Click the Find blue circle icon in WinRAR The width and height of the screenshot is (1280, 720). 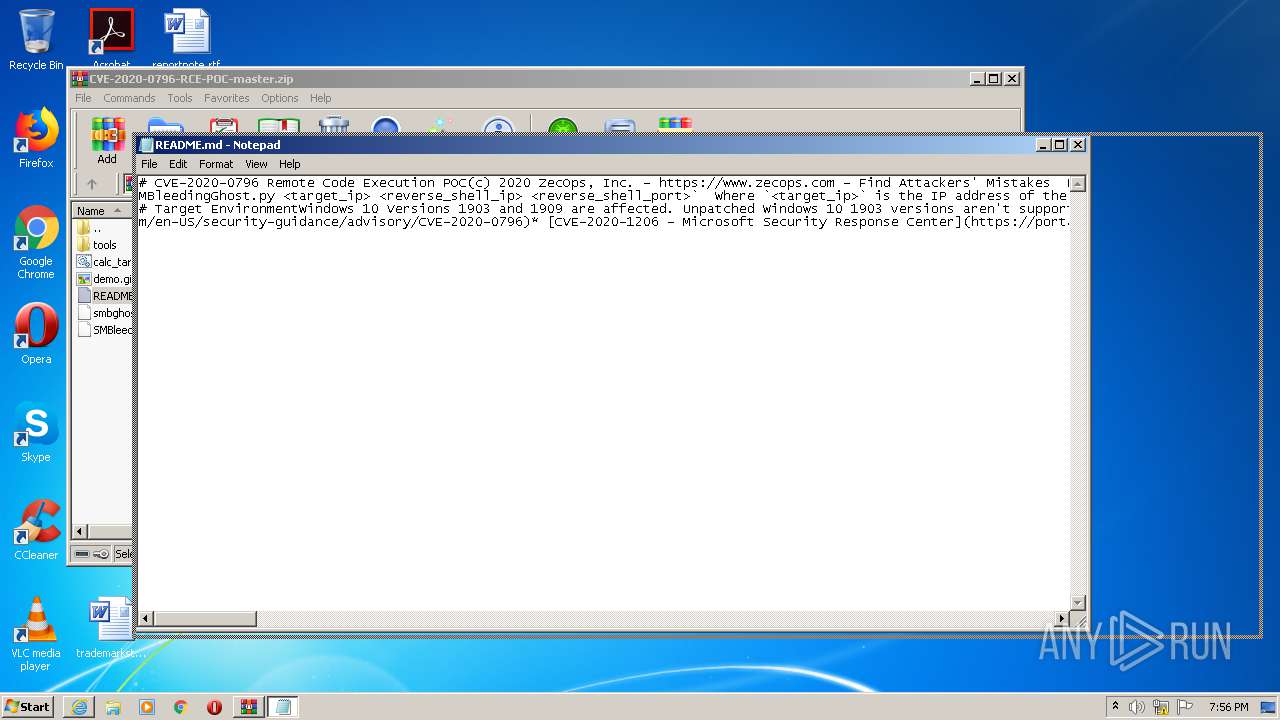point(386,125)
